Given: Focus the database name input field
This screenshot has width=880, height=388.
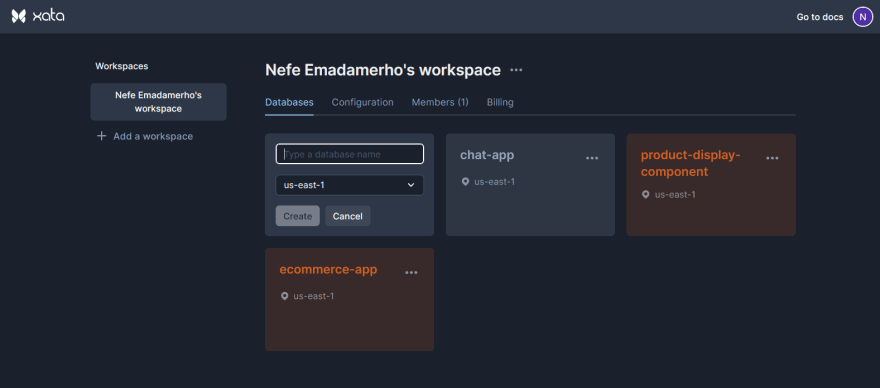Looking at the screenshot, I should (x=350, y=154).
